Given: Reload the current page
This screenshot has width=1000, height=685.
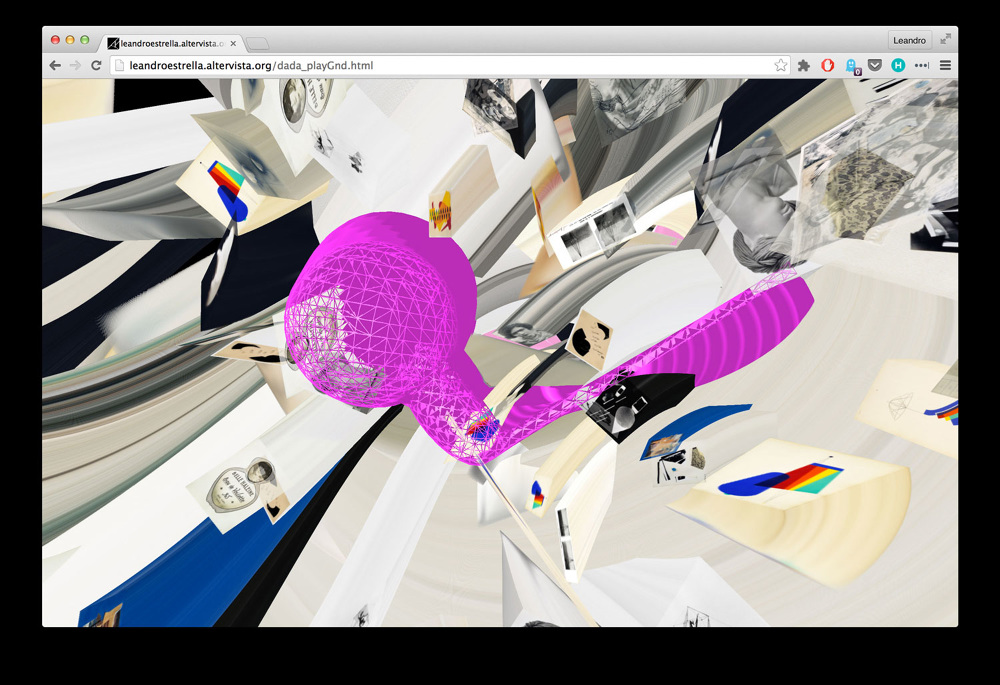Looking at the screenshot, I should pyautogui.click(x=96, y=65).
